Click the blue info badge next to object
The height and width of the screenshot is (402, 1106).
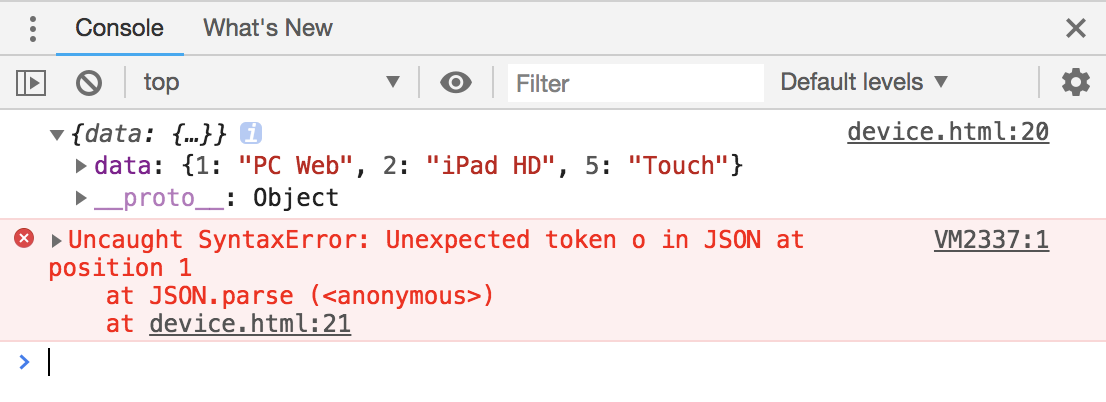tap(250, 133)
